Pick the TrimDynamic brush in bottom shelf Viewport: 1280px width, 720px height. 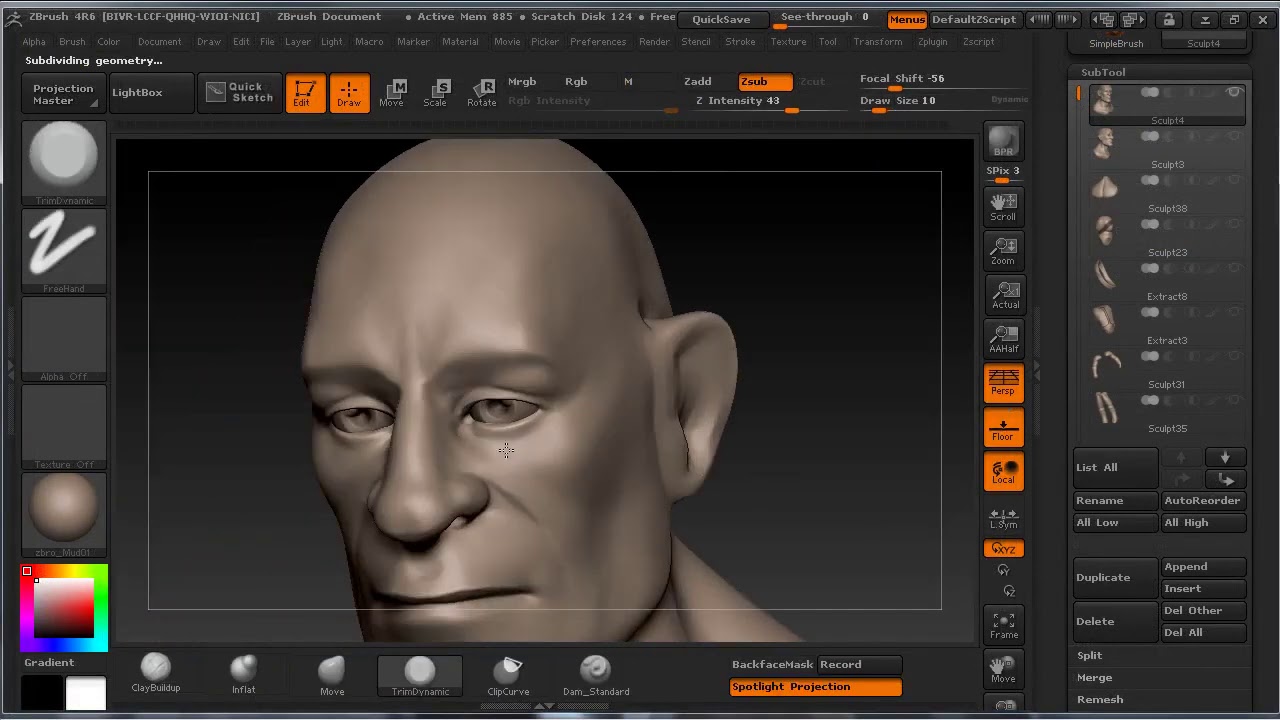[x=420, y=676]
